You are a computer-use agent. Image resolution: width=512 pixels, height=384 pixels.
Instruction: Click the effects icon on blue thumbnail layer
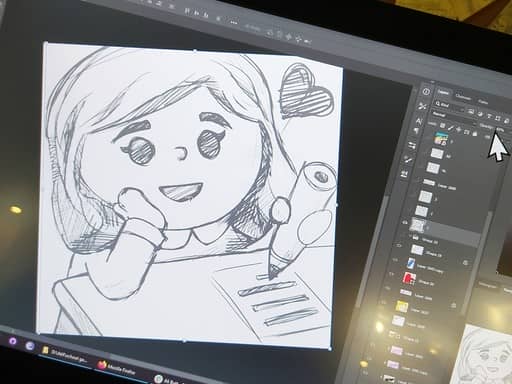coord(465,263)
